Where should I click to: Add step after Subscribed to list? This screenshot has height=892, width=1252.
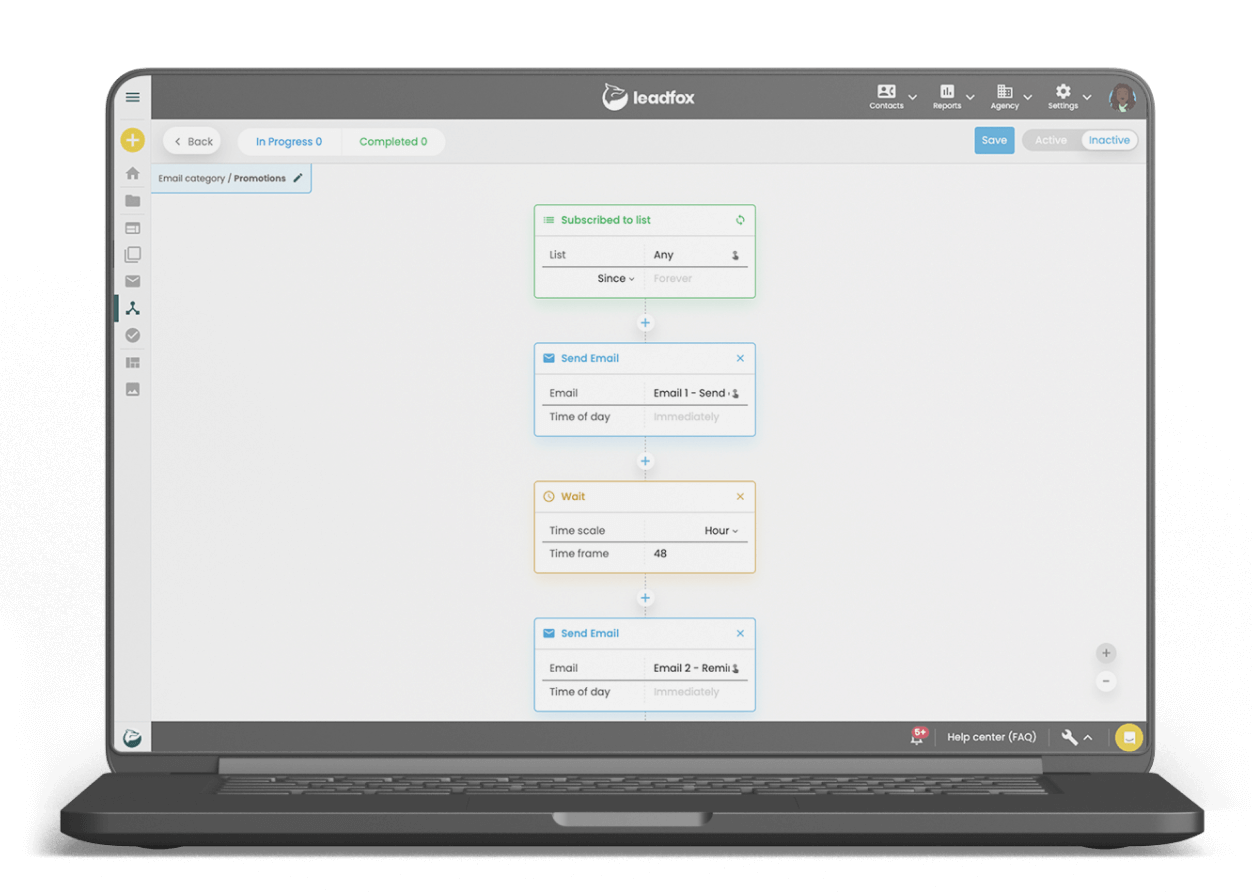645,323
